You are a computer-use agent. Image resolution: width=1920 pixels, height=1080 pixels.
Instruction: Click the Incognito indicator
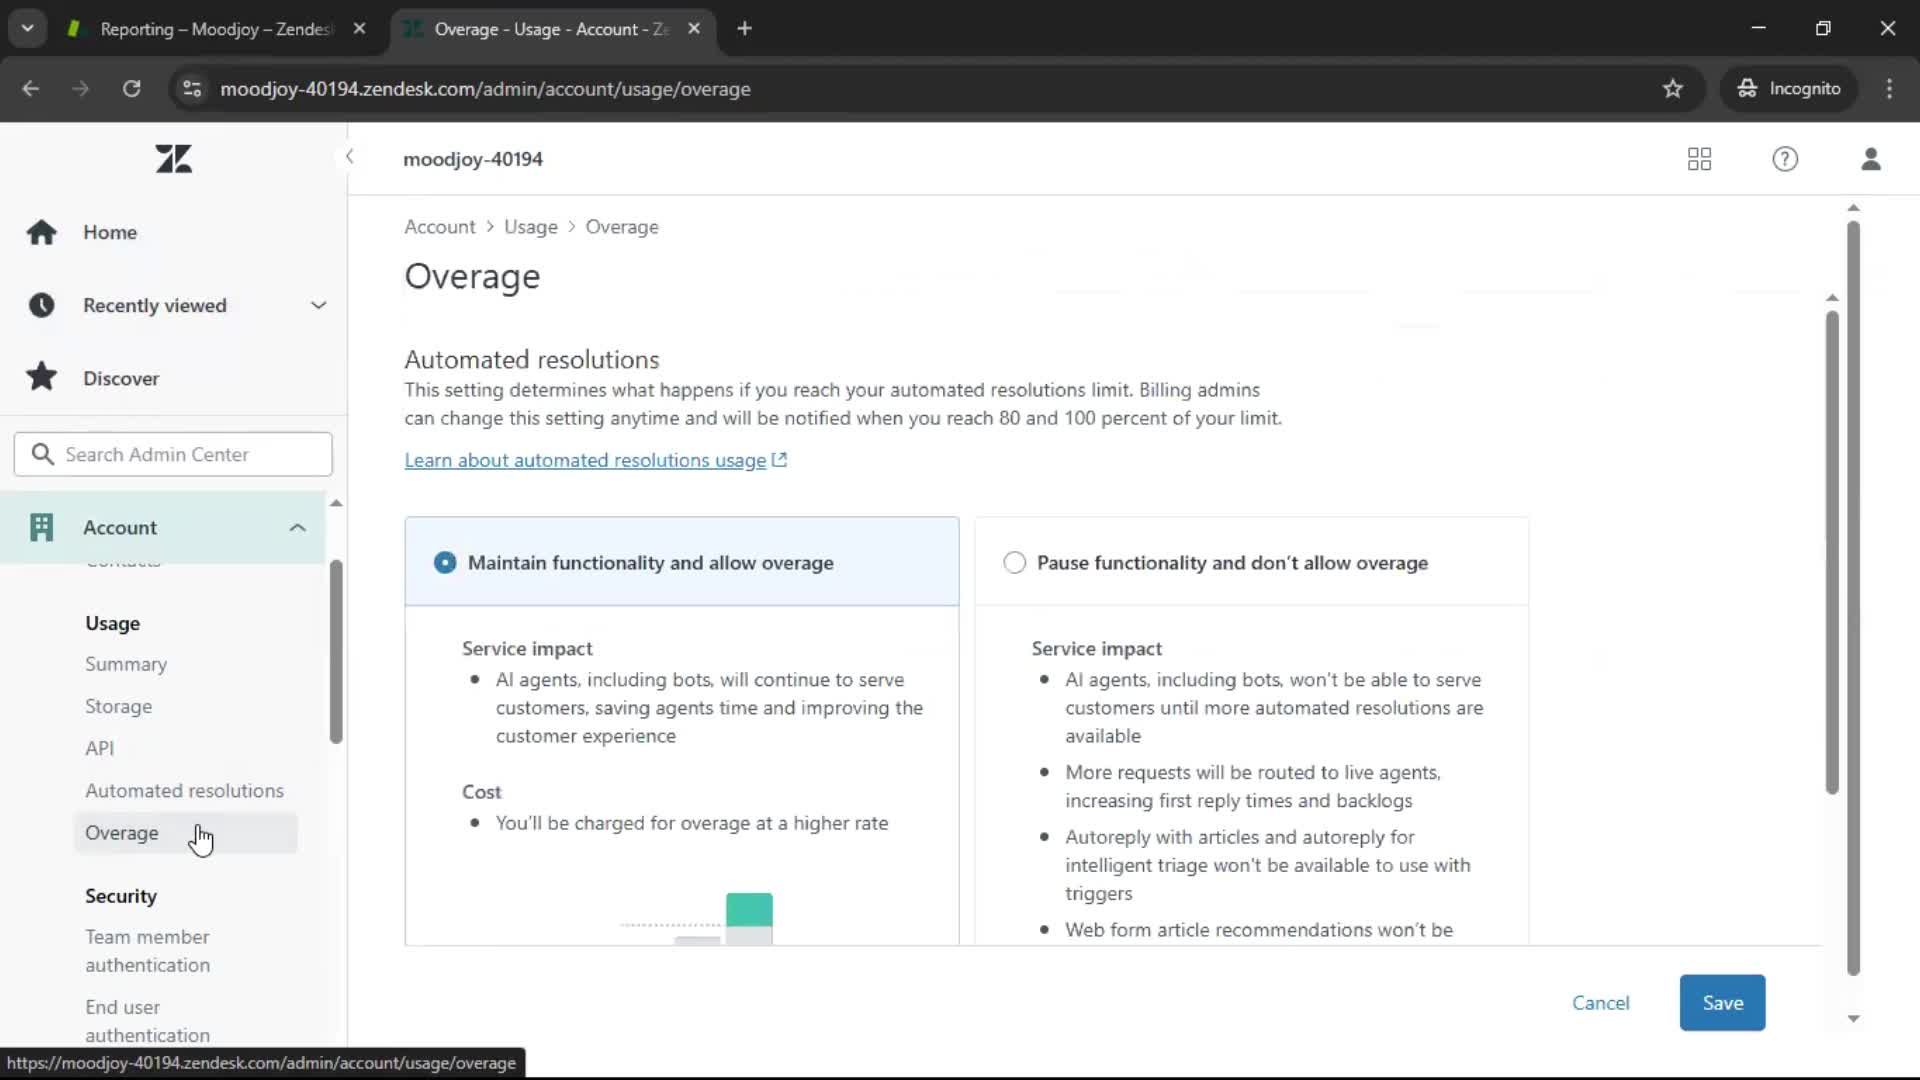point(1789,89)
